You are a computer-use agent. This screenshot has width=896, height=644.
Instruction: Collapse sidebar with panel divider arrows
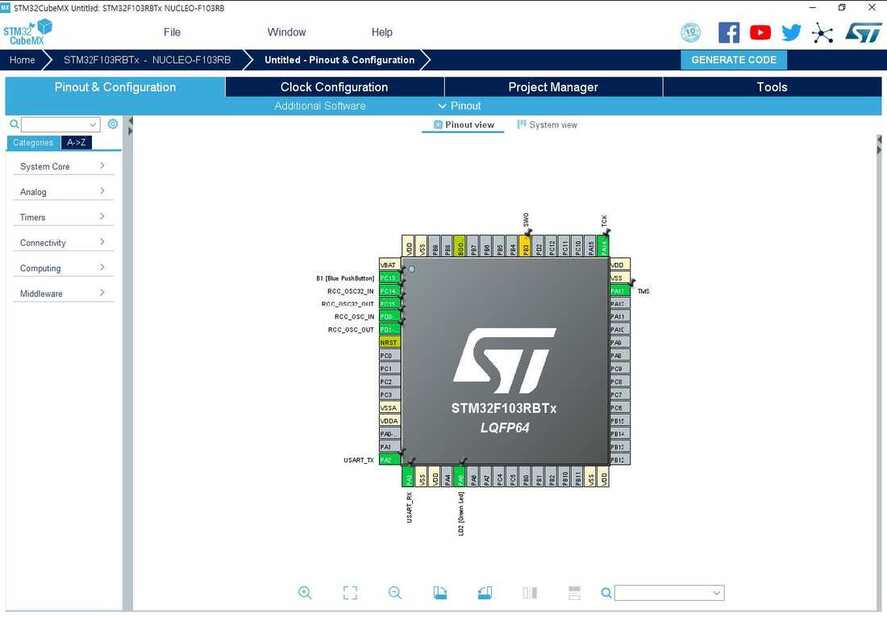pos(130,126)
